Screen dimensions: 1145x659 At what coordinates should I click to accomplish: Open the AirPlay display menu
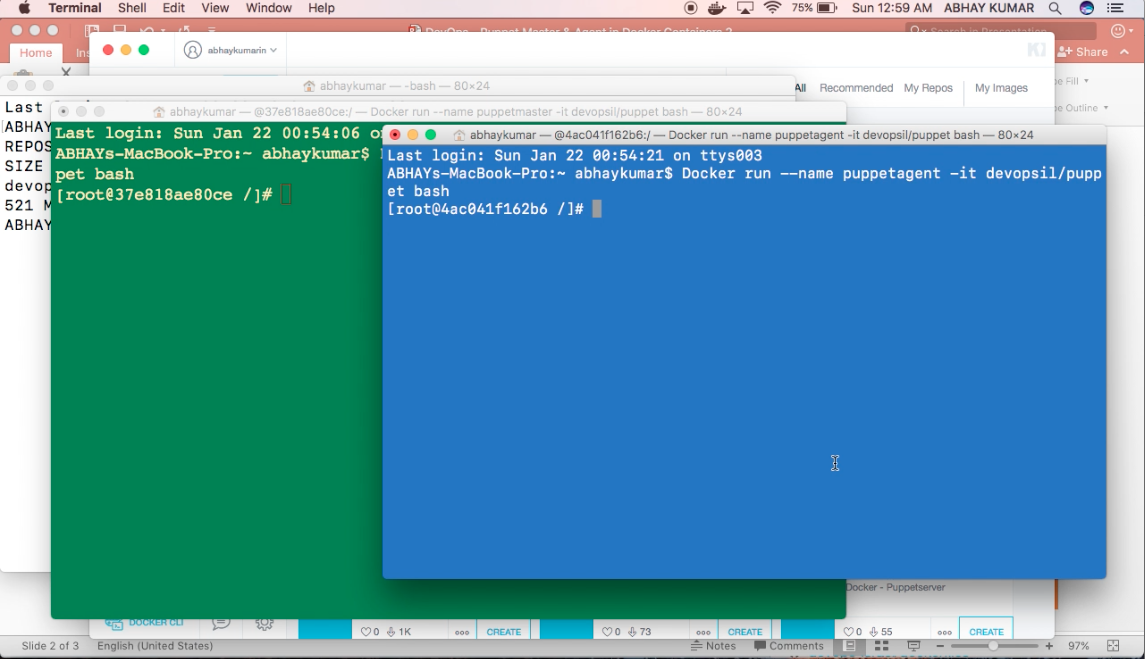click(x=745, y=8)
